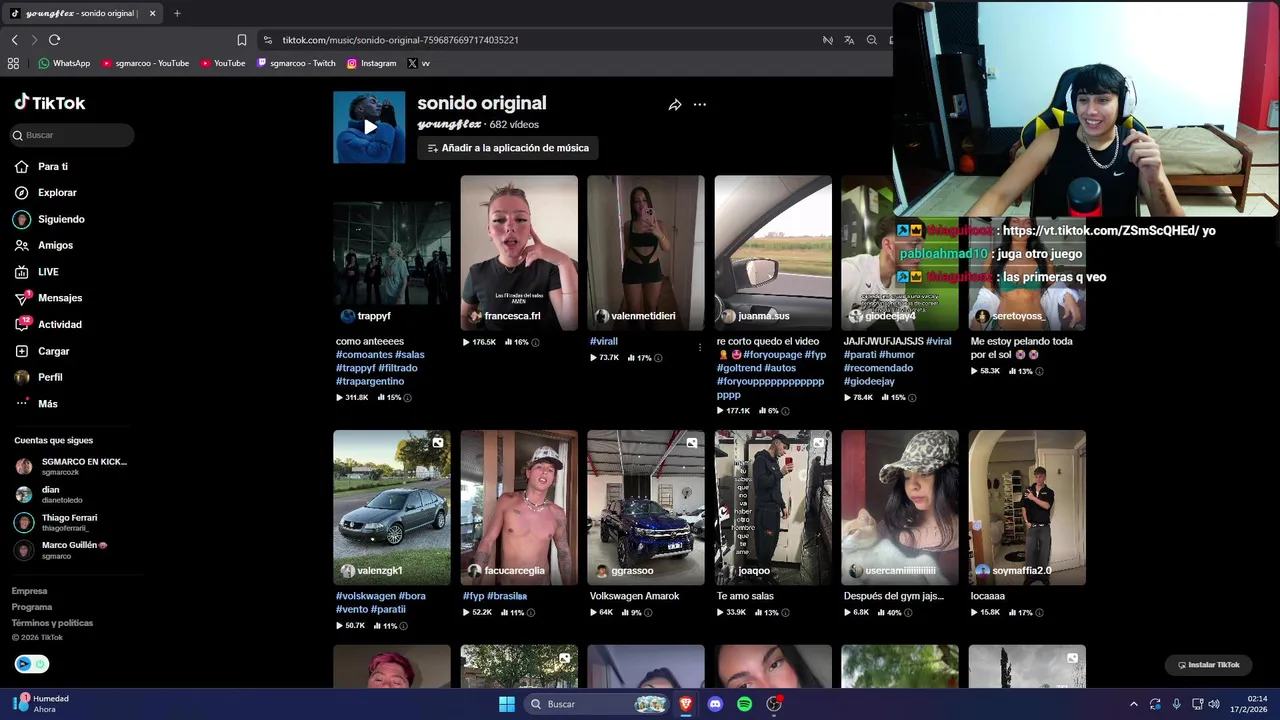
Task: Open followed account Thiago Ferrari
Action: pos(56,522)
